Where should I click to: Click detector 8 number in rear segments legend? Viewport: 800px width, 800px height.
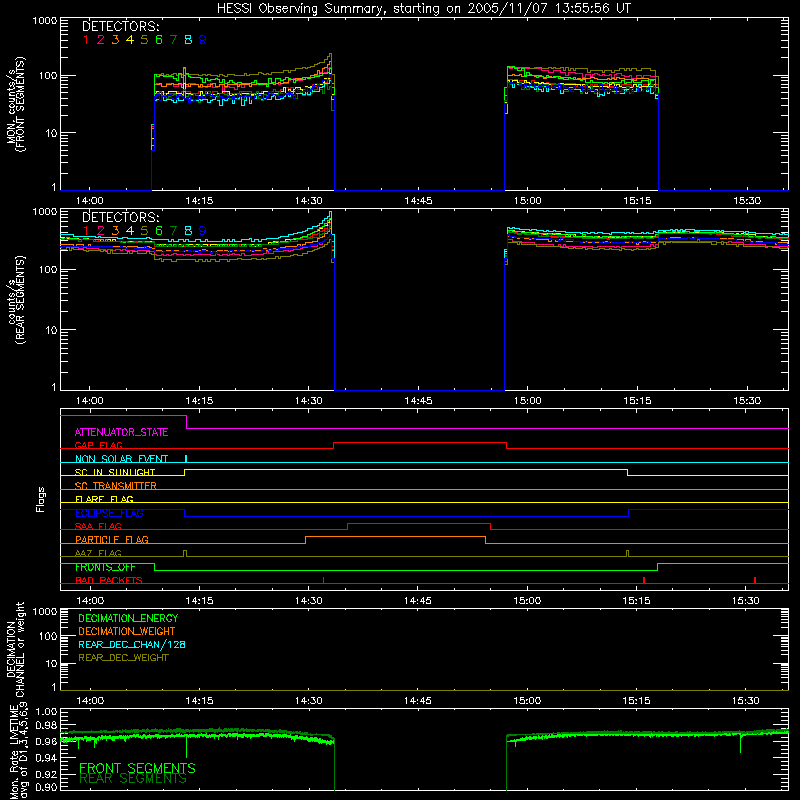tap(188, 231)
